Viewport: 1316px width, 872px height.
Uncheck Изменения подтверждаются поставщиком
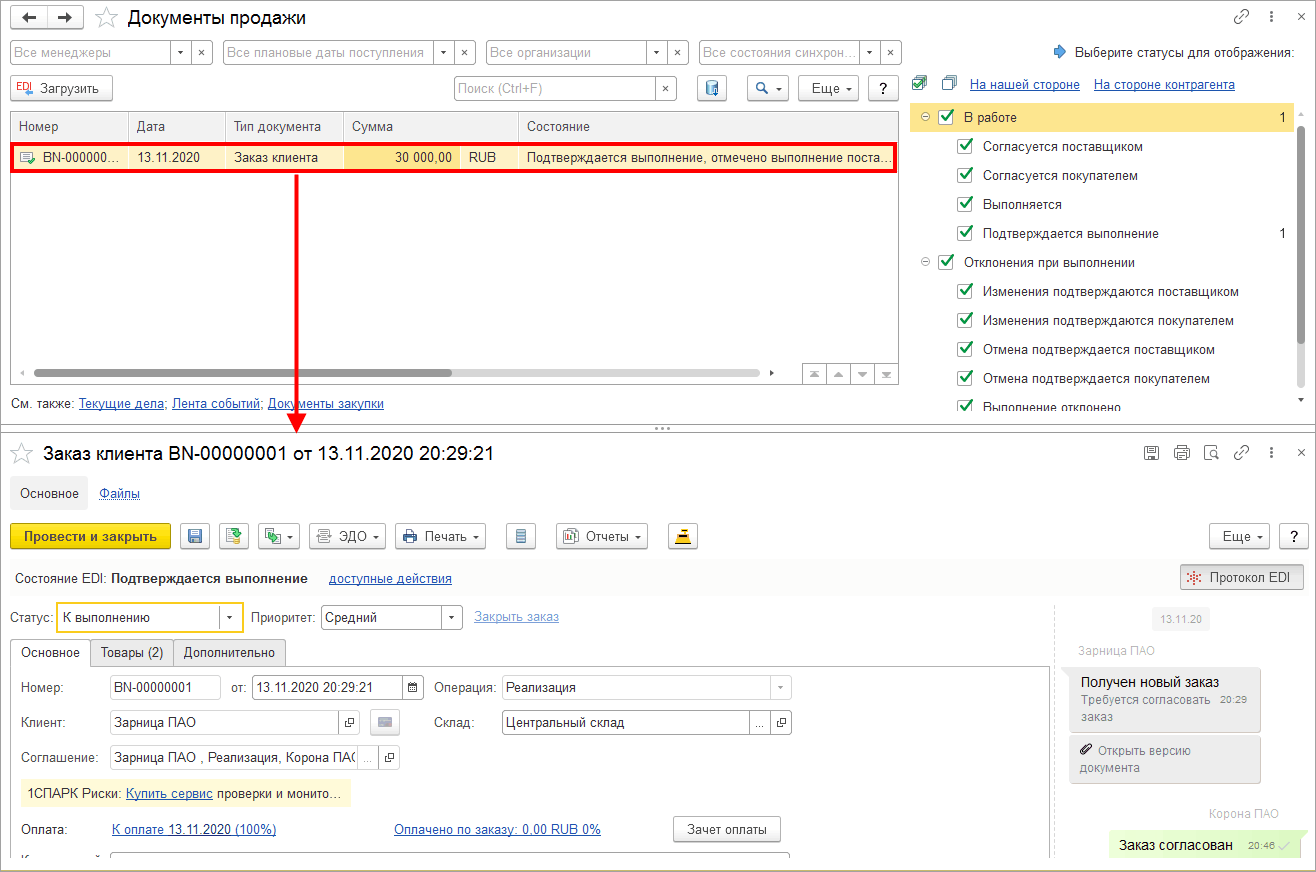(965, 291)
